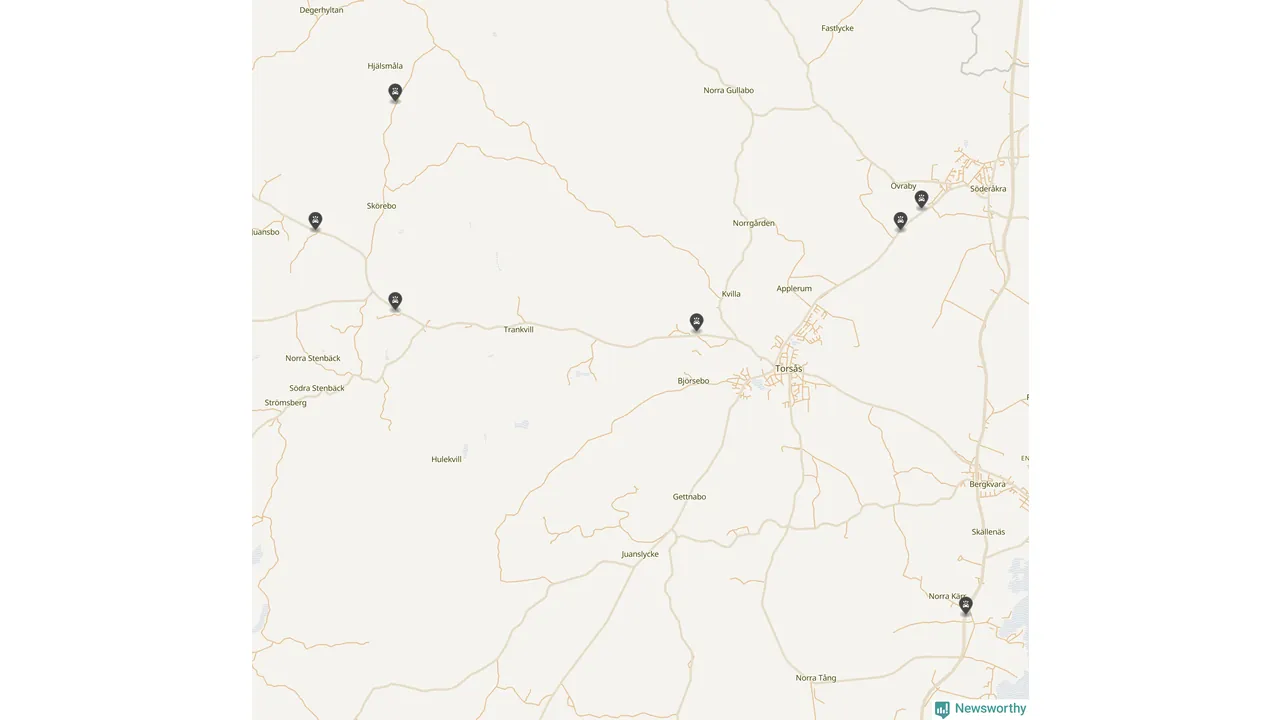Select the Gettnabo place label
1280x720 pixels.
pyautogui.click(x=689, y=496)
